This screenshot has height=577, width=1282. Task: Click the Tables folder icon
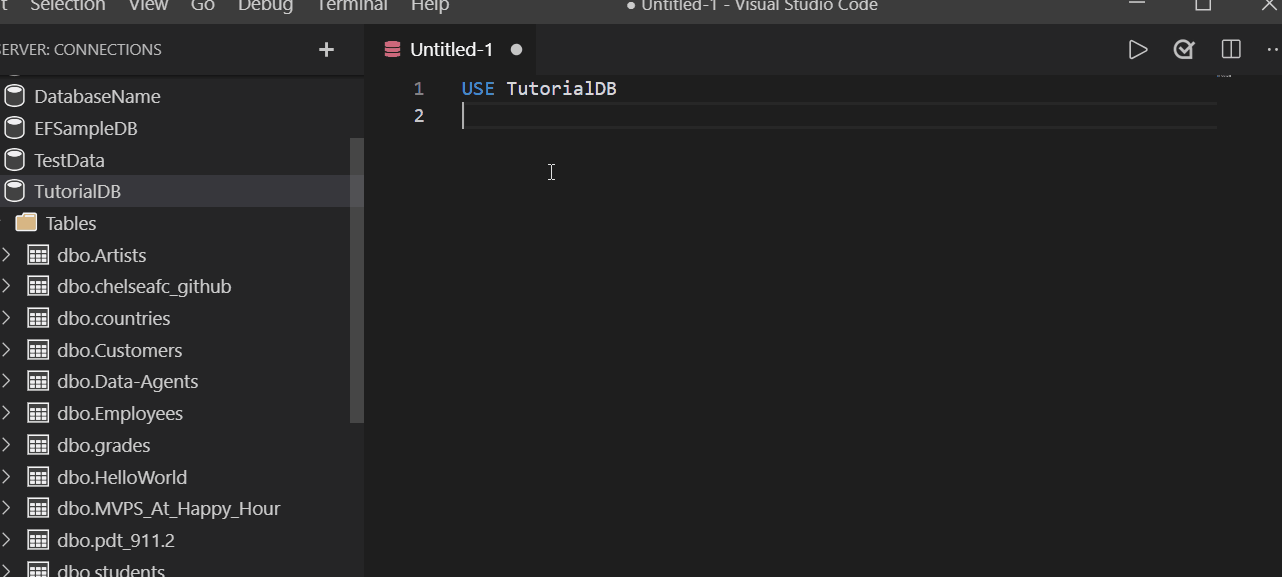tap(26, 222)
